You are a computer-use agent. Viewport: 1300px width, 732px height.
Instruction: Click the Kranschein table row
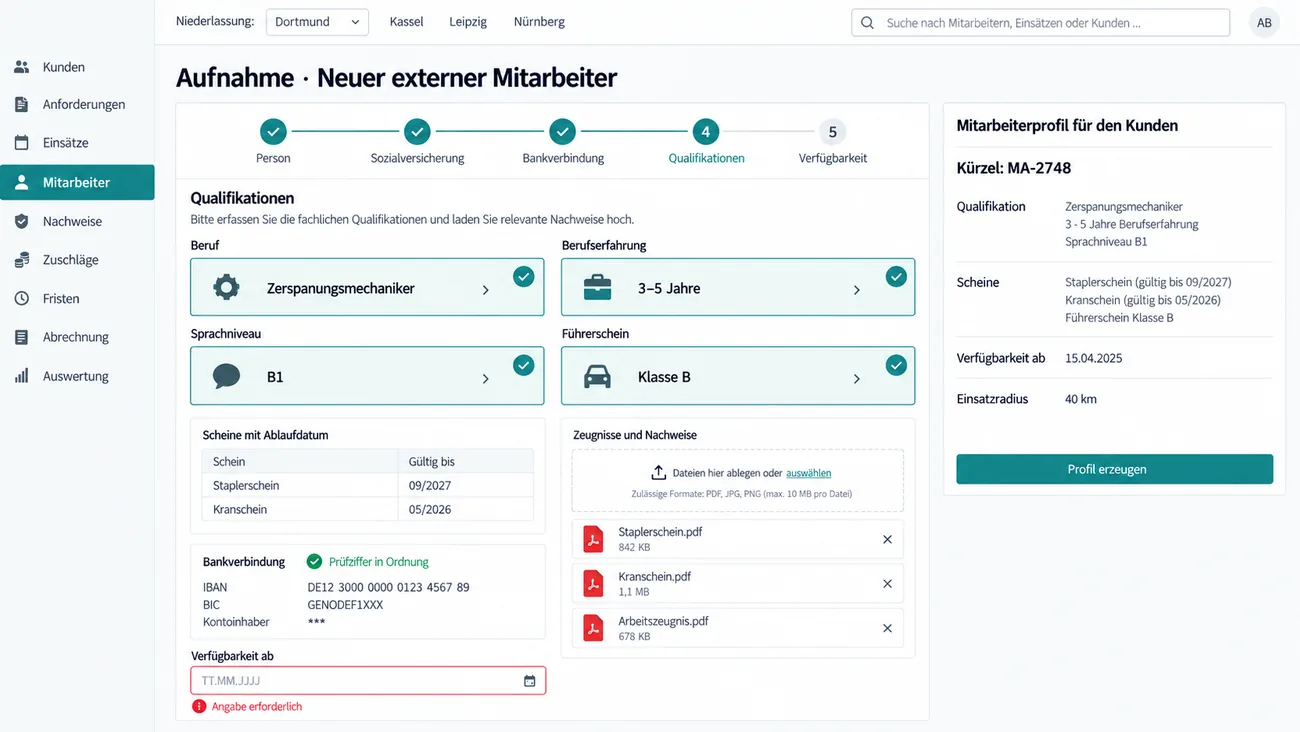pos(367,509)
